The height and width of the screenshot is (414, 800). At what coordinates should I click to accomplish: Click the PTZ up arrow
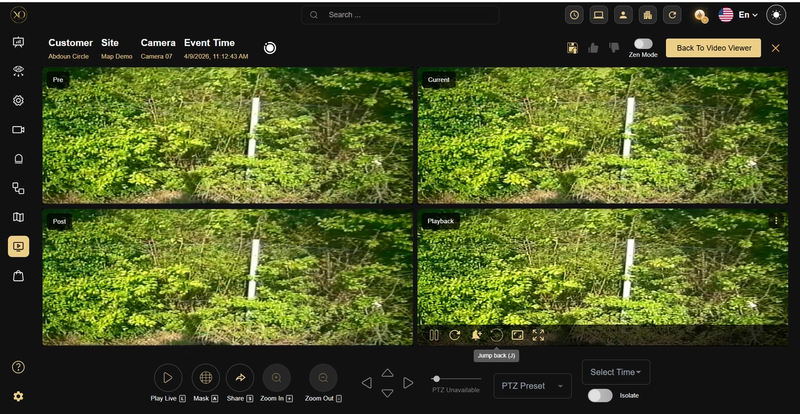(x=388, y=373)
